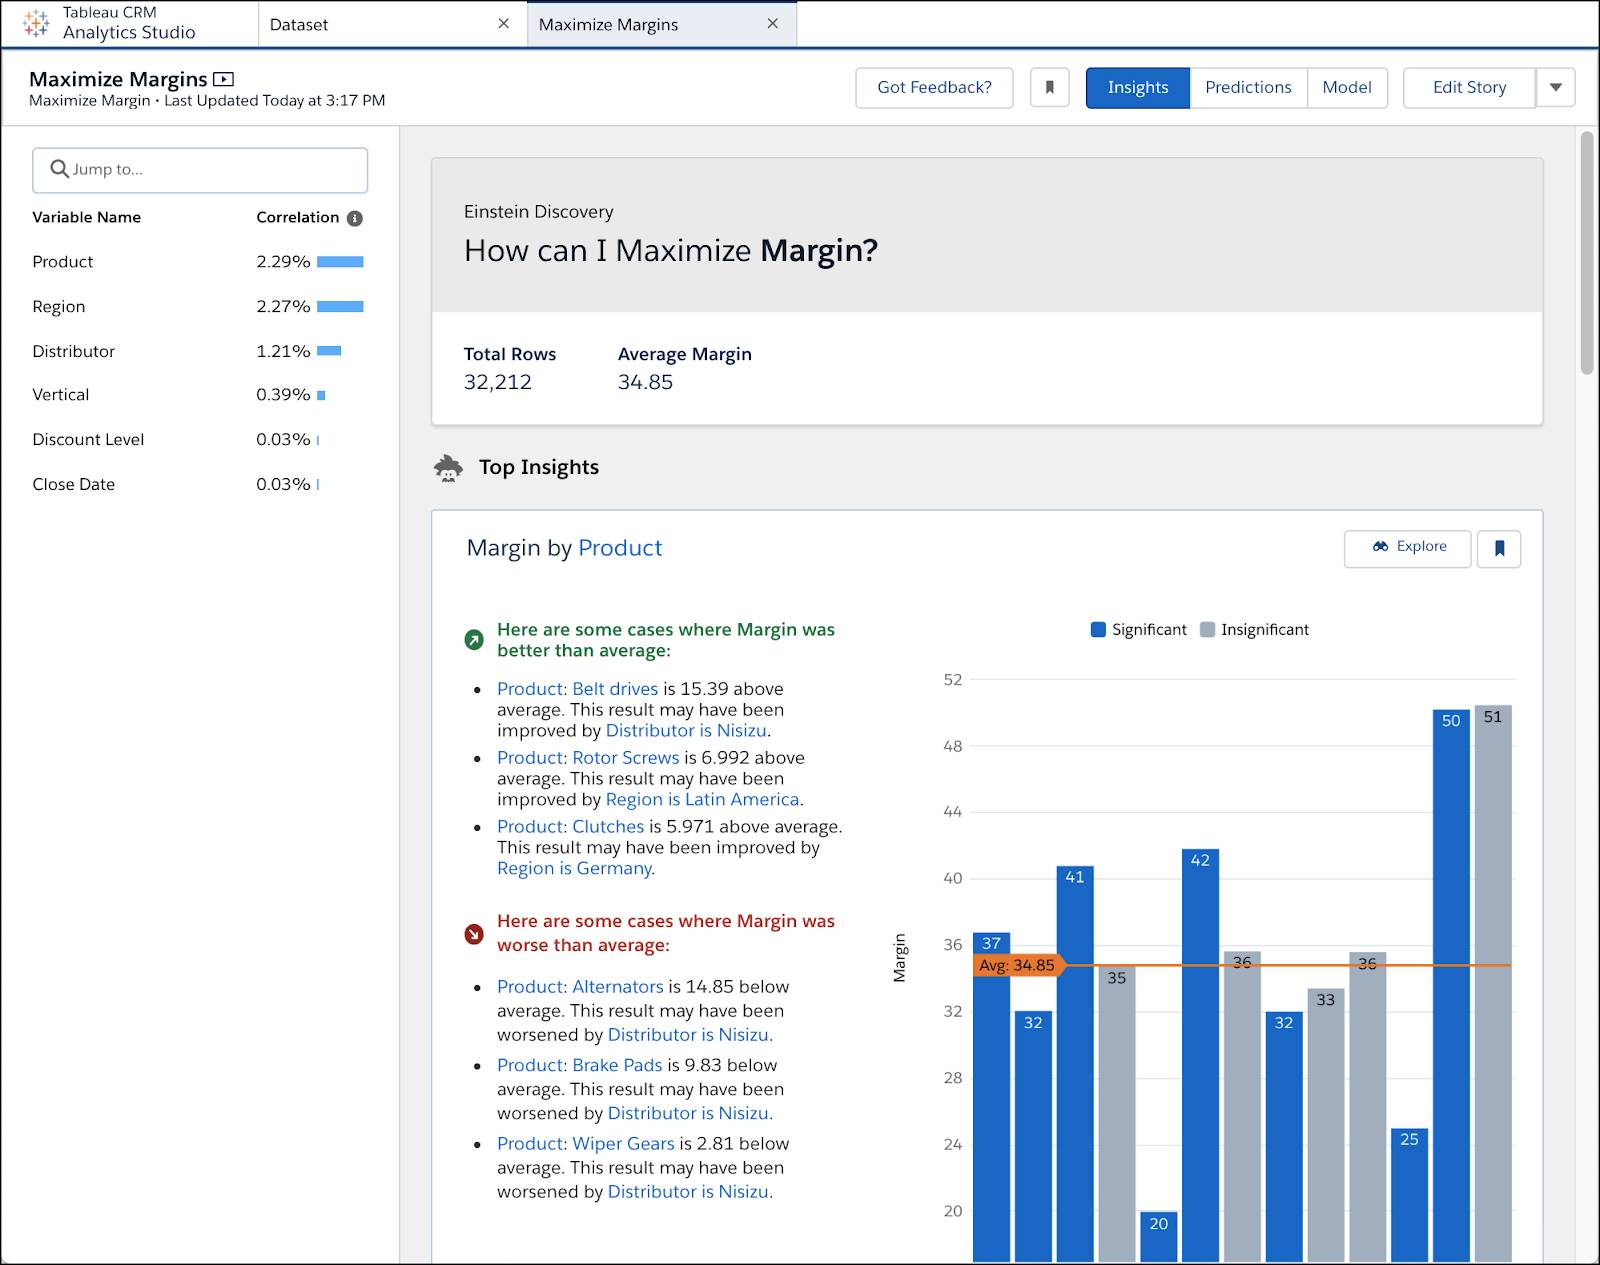Open the Region is Latin America link
The height and width of the screenshot is (1265, 1600).
coord(703,800)
